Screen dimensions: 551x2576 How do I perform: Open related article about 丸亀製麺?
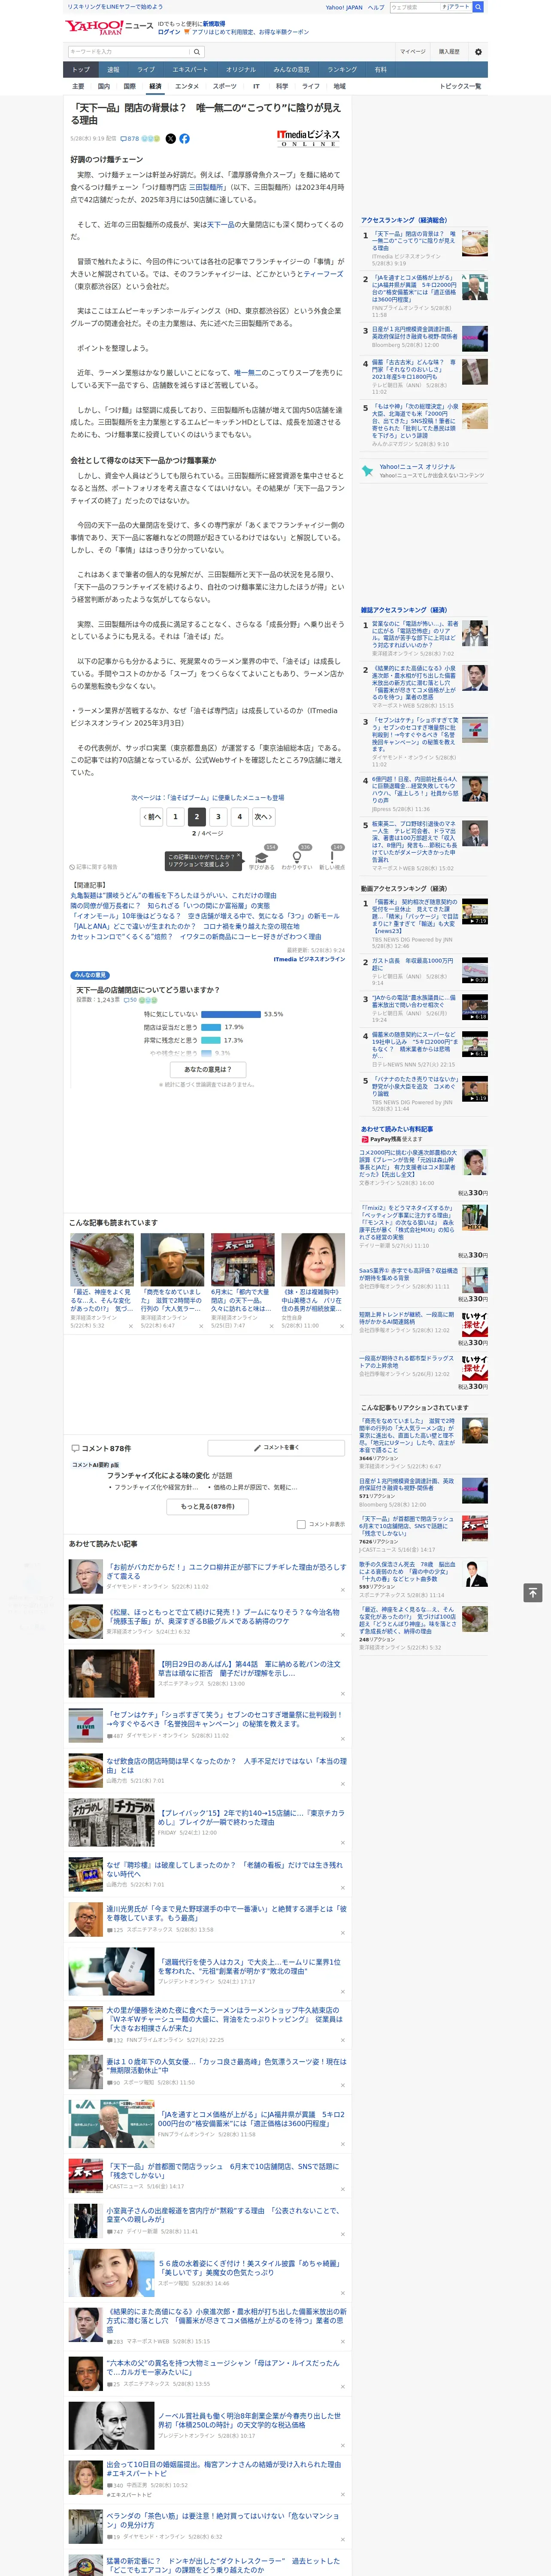pyautogui.click(x=173, y=895)
